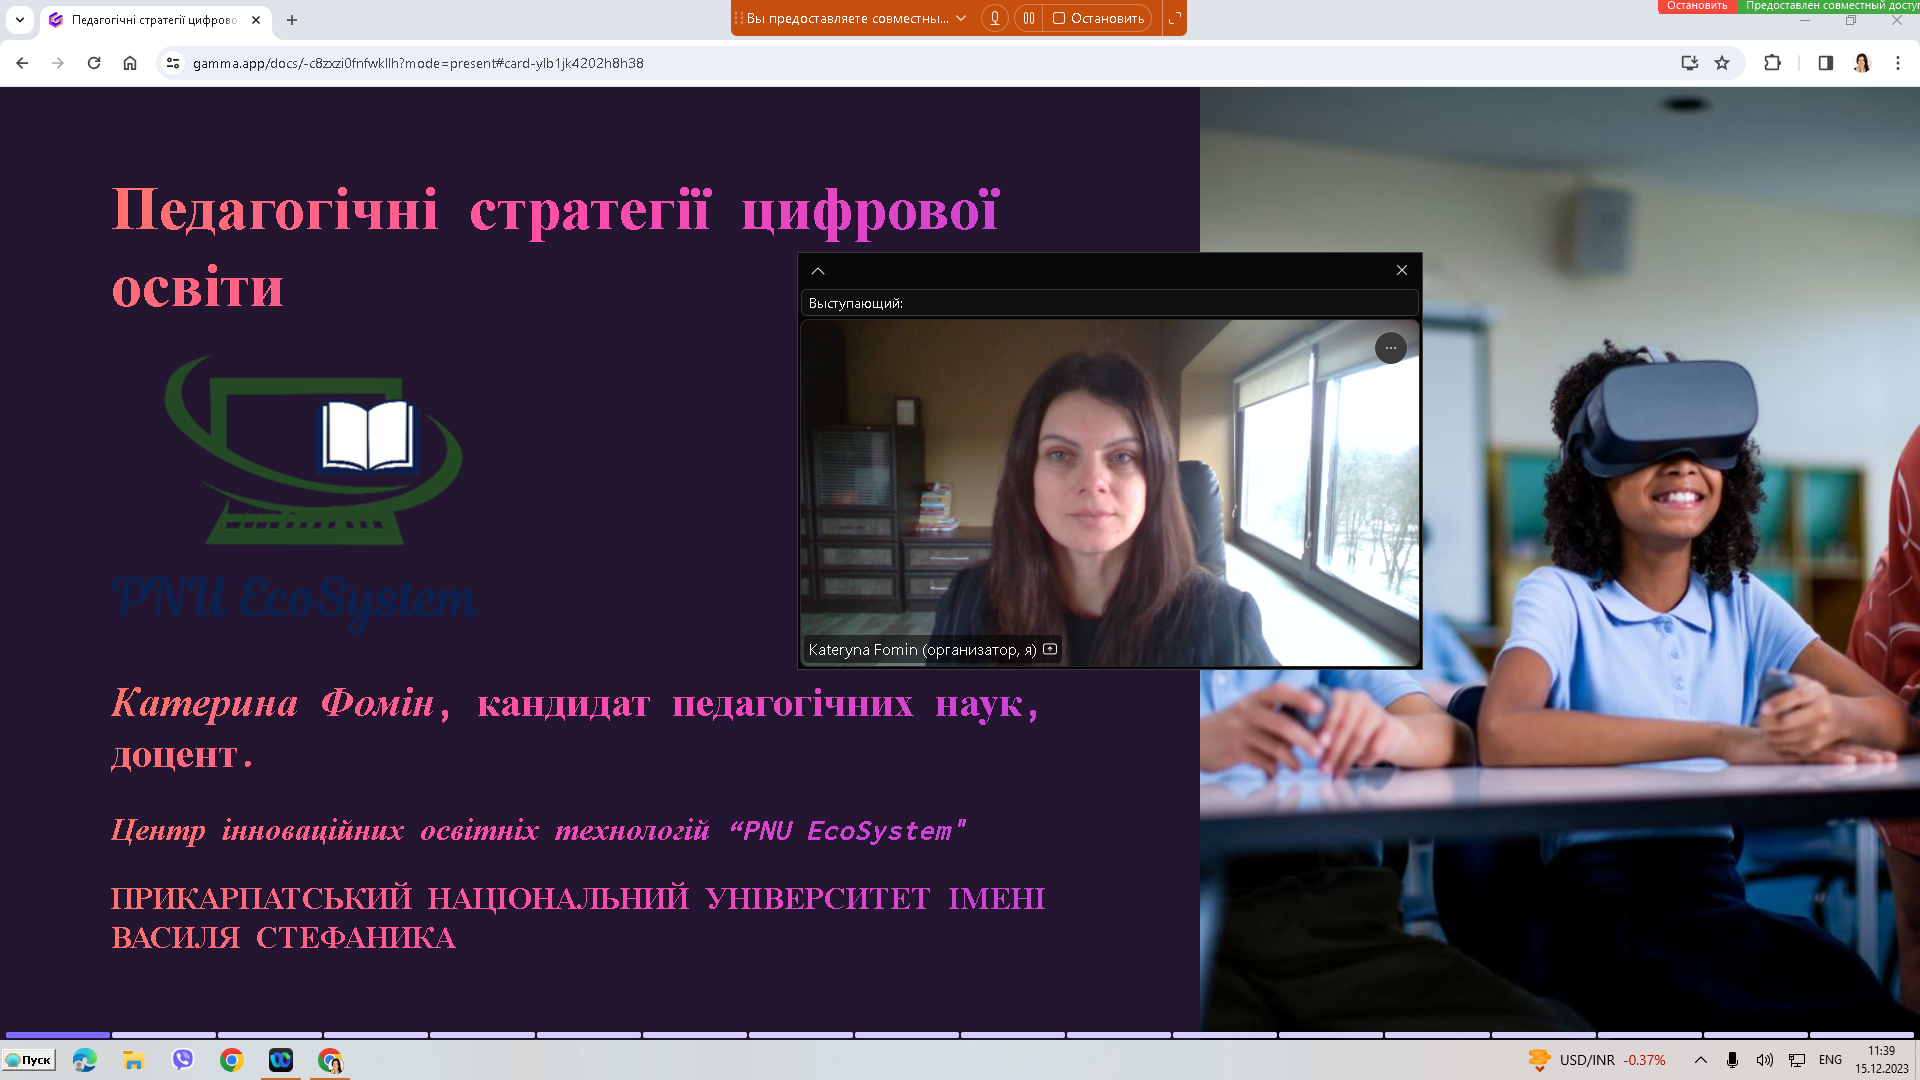This screenshot has height=1080, width=1920.
Task: Toggle Chrome side panel
Action: (x=1825, y=63)
